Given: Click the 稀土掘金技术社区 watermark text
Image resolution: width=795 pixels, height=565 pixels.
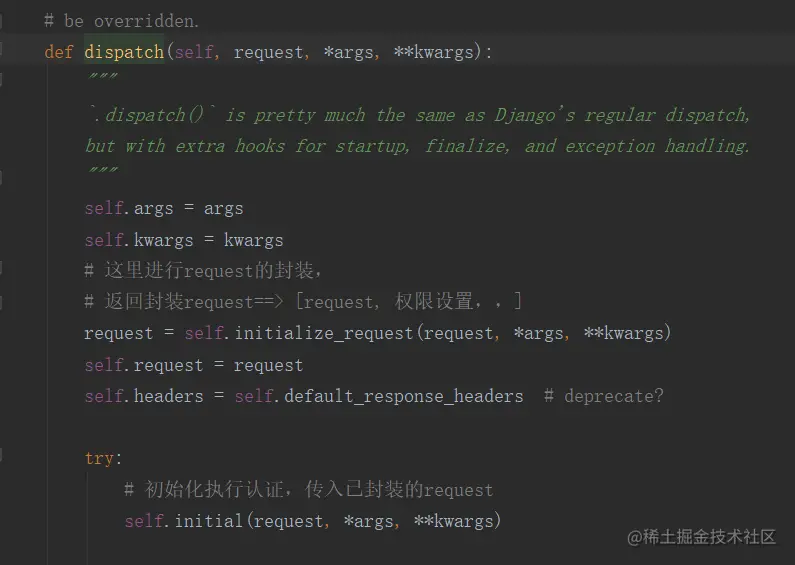Looking at the screenshot, I should click(x=702, y=537).
